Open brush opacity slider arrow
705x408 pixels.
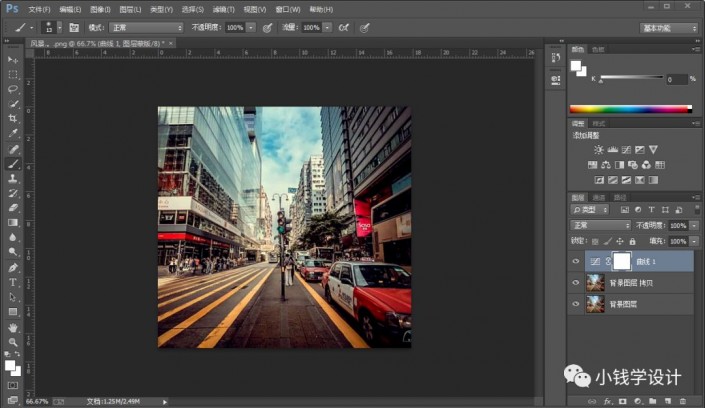click(251, 28)
